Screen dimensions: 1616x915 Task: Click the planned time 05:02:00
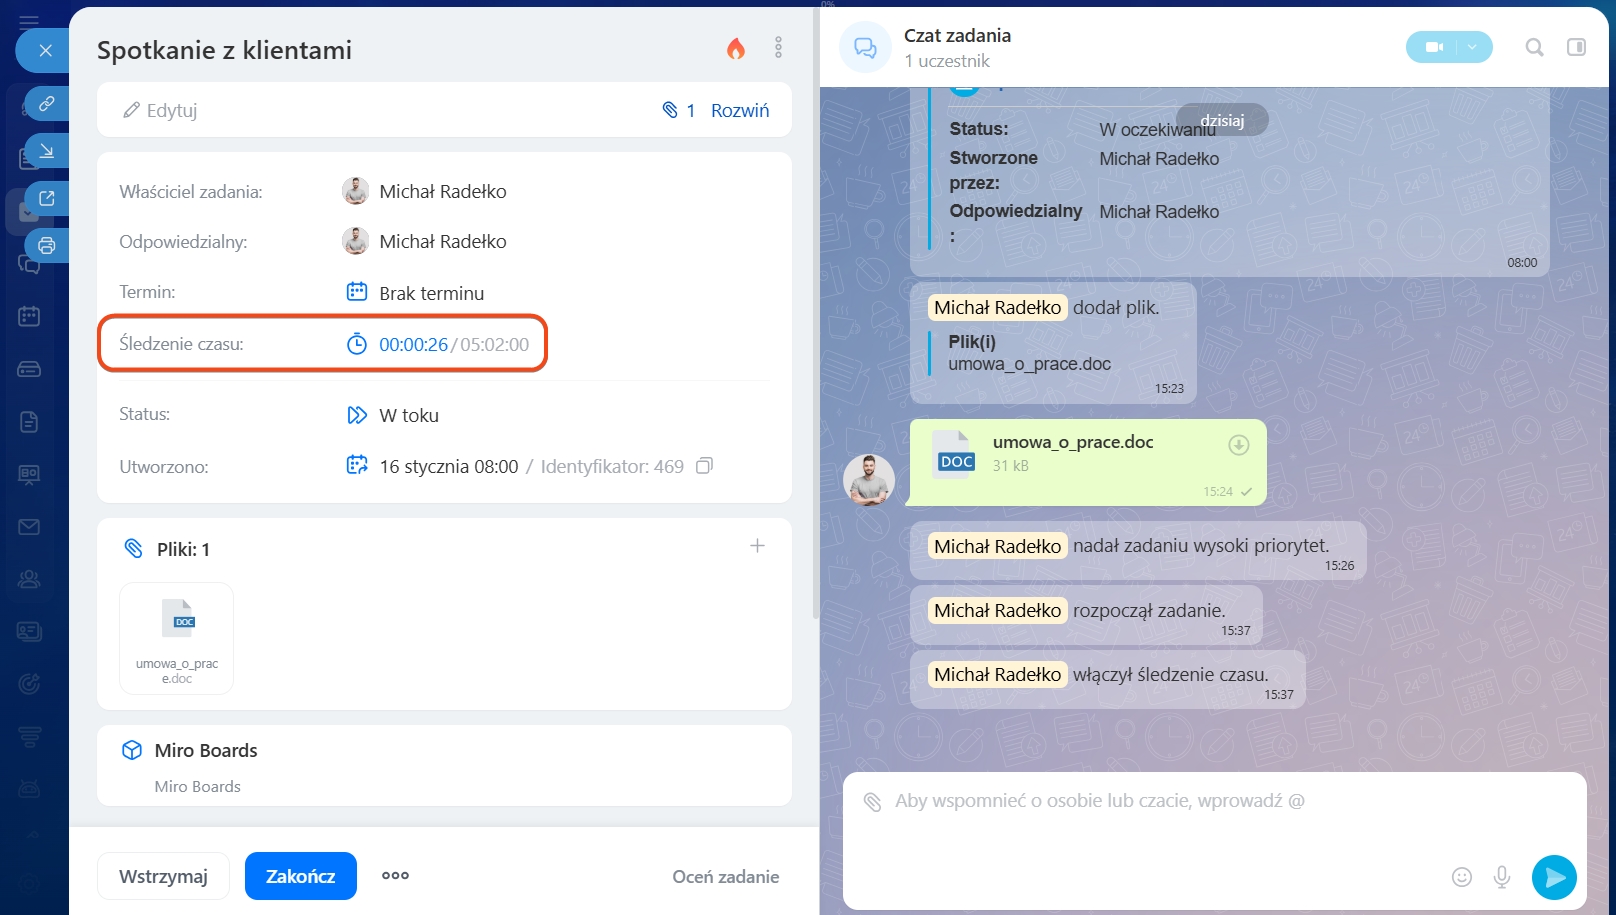tap(495, 344)
